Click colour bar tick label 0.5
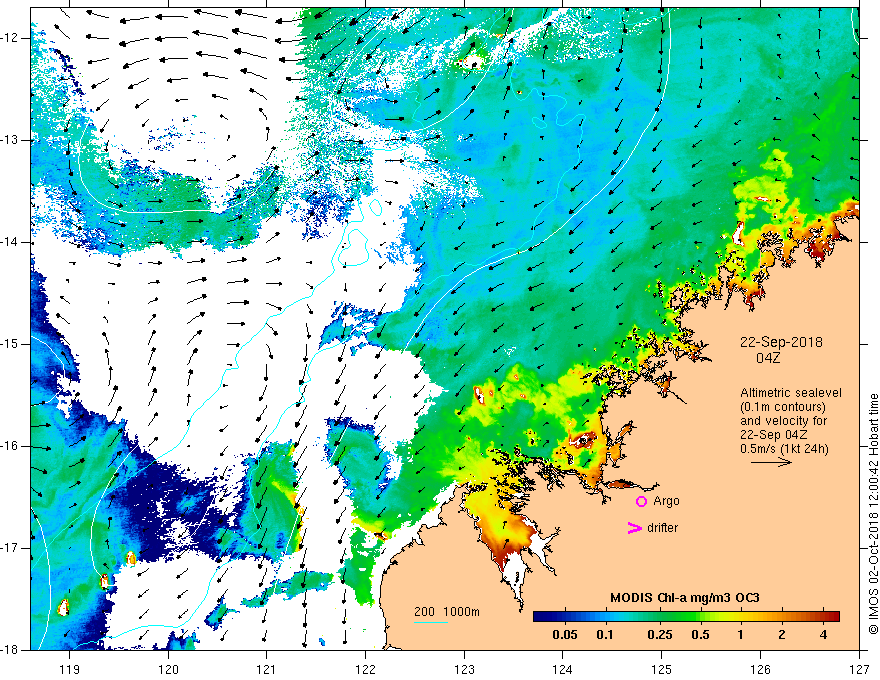880x680 pixels. point(700,635)
